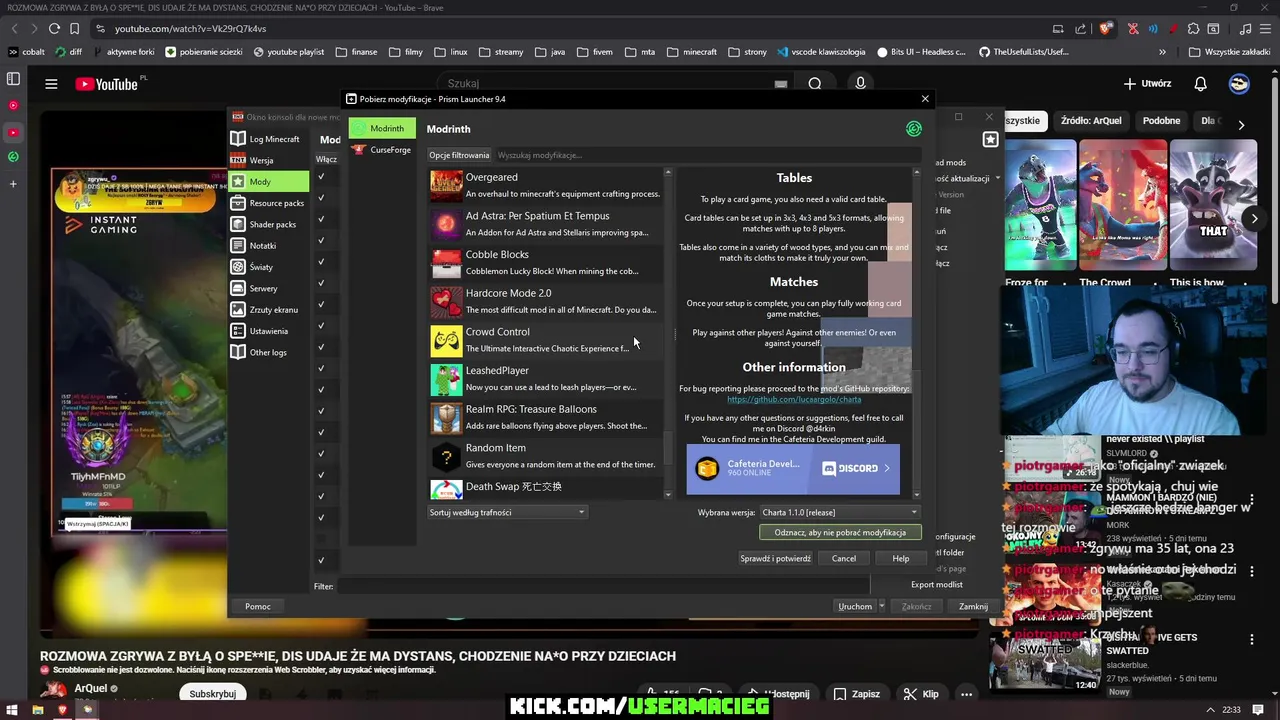Screen dimensions: 1280x720
Task: Open the Cafeteria Development Discord banner
Action: click(793, 468)
